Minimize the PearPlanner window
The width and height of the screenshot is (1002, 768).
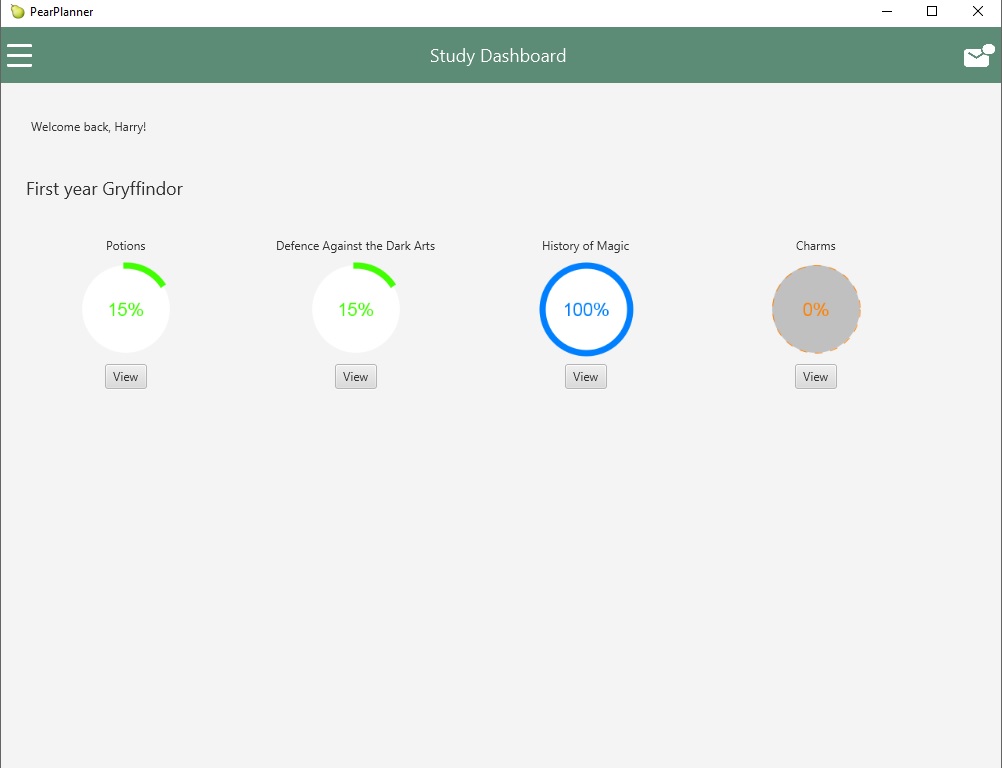point(886,12)
